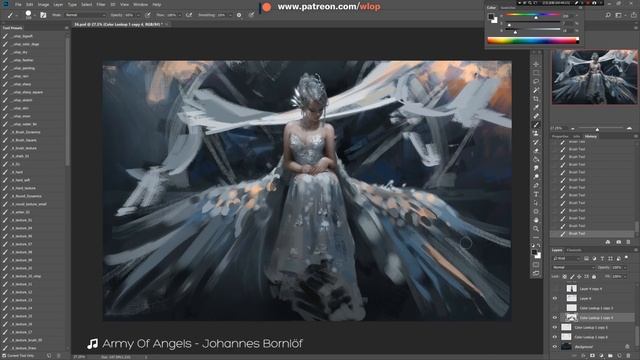Screen dimensions: 640x360
Task: Toggle Current Tool Only checkbox
Action: tap(4, 356)
